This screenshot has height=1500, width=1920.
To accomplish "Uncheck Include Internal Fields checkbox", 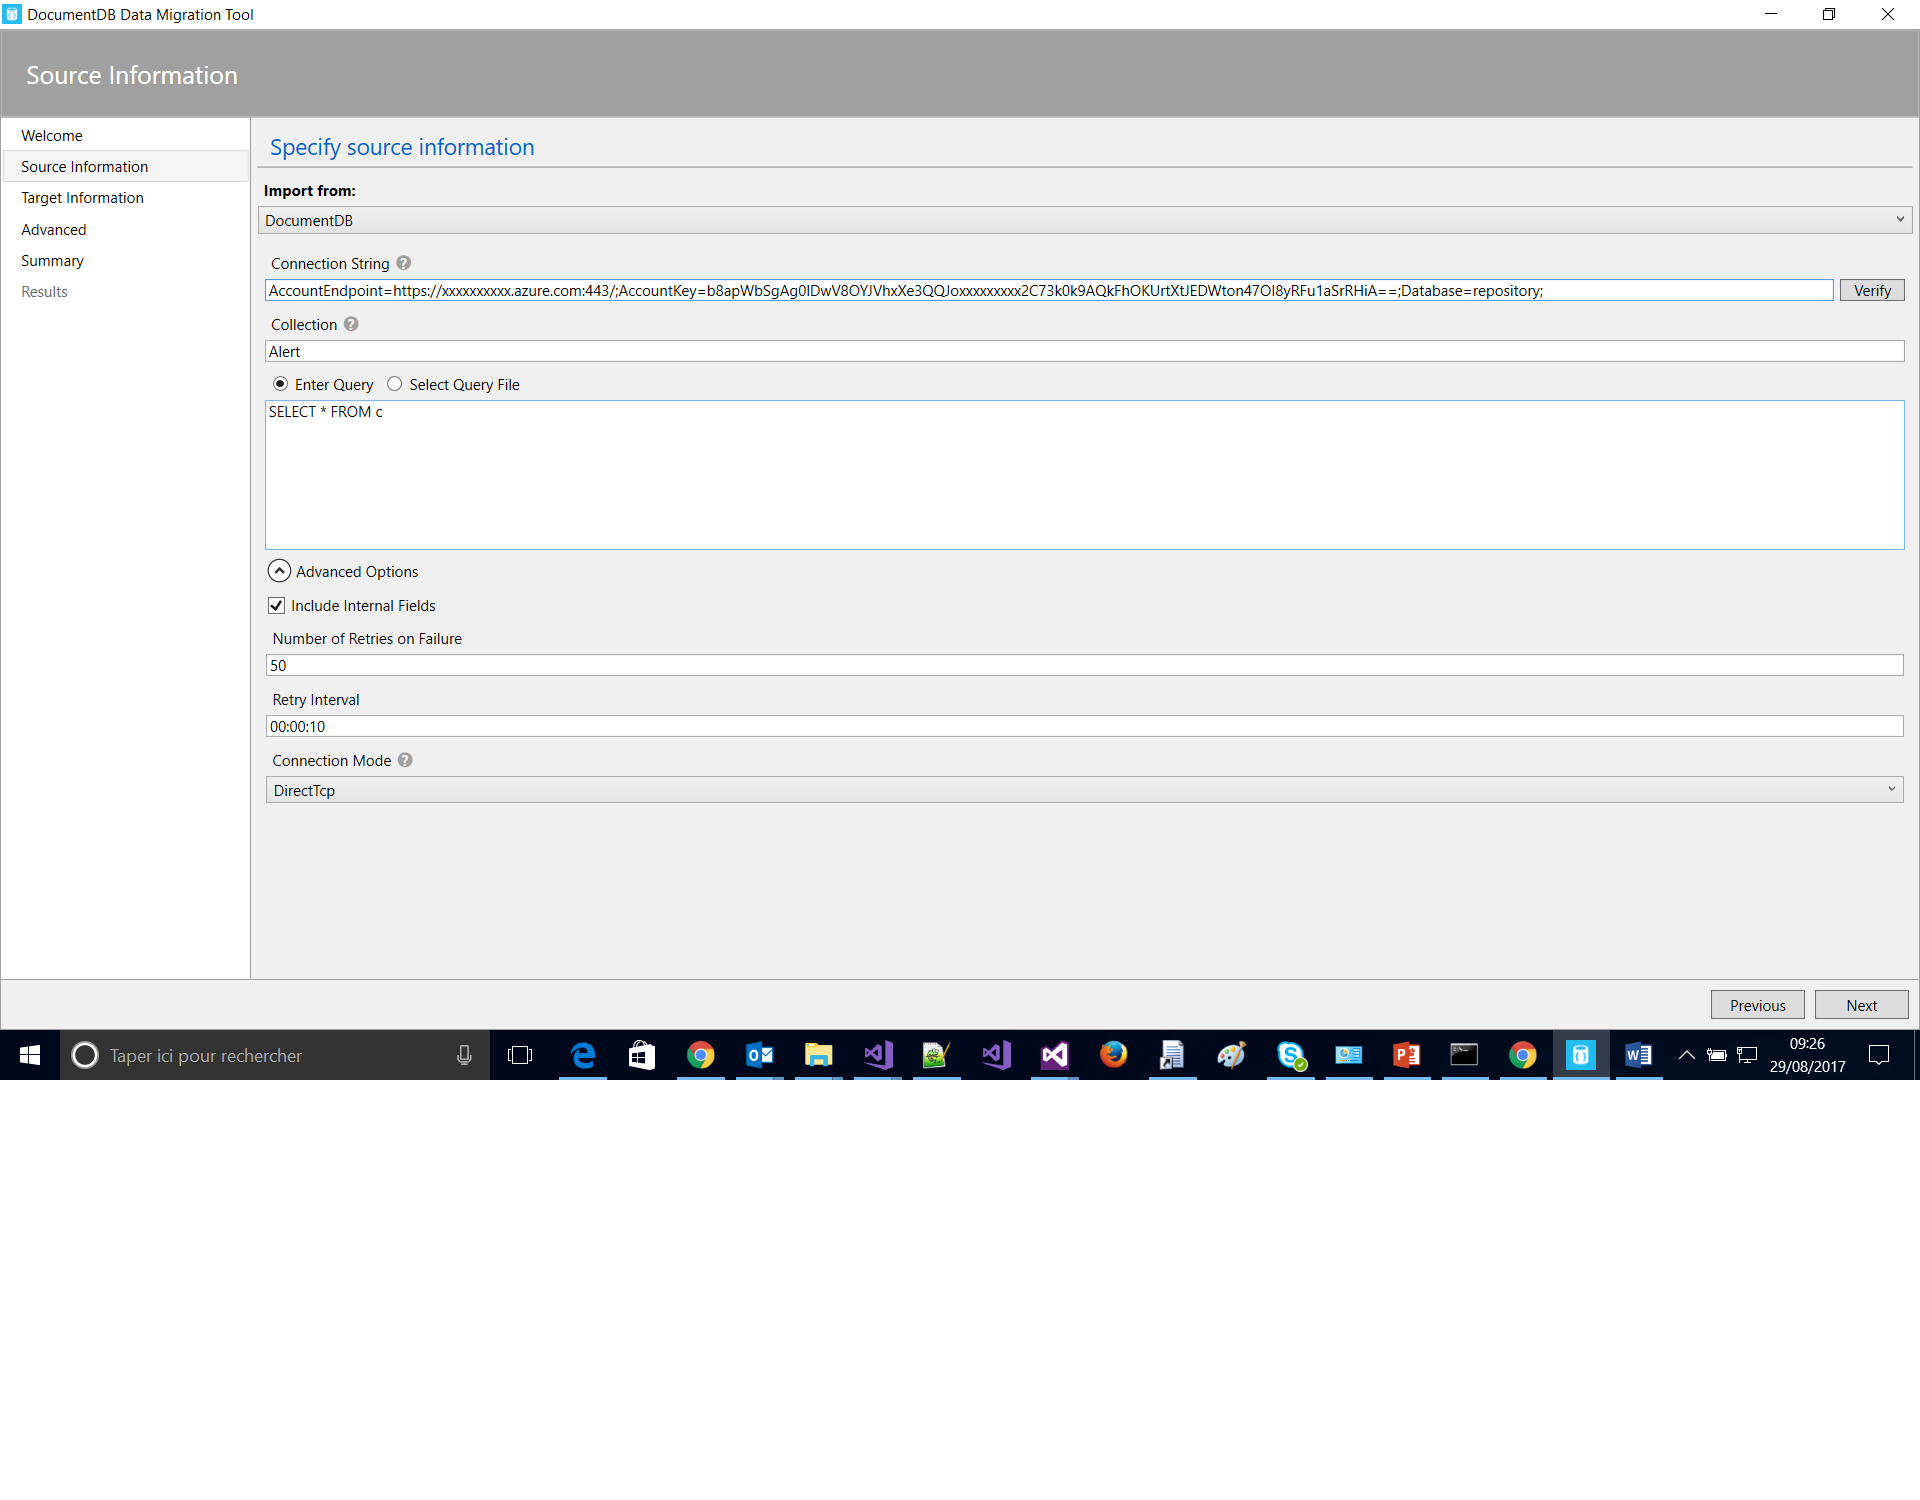I will click(x=277, y=606).
